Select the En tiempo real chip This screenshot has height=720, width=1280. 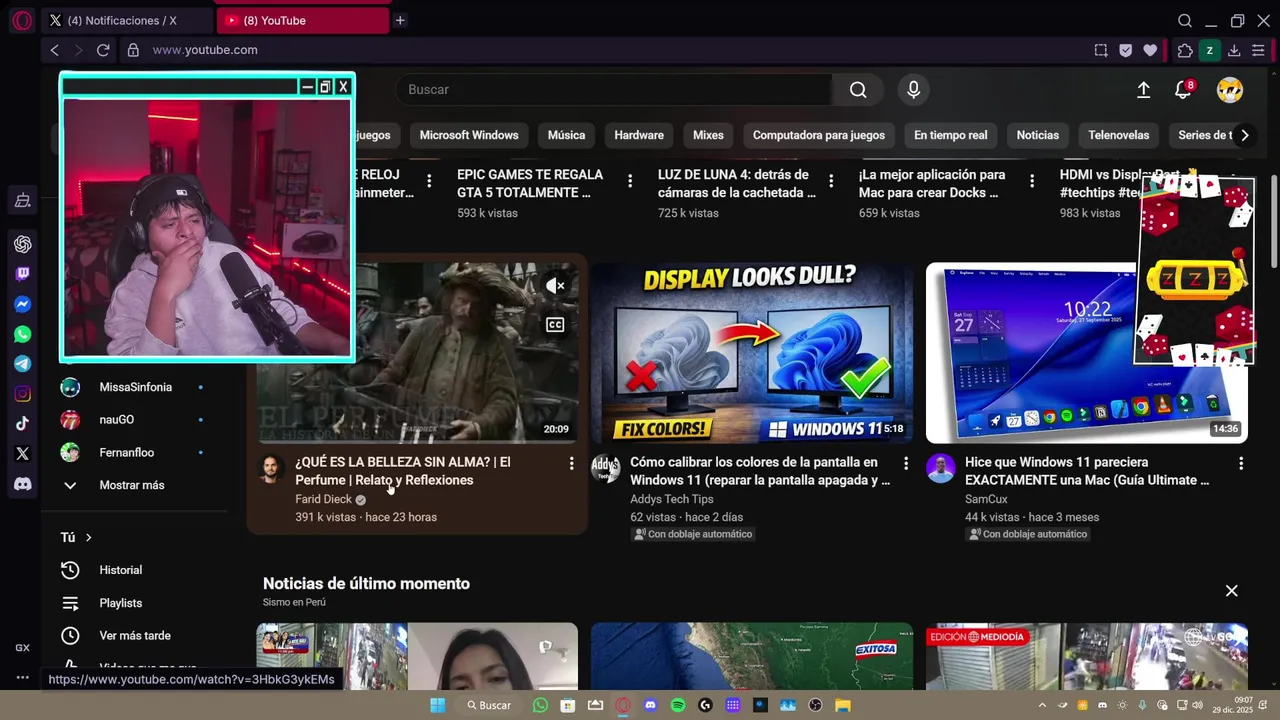pos(950,135)
